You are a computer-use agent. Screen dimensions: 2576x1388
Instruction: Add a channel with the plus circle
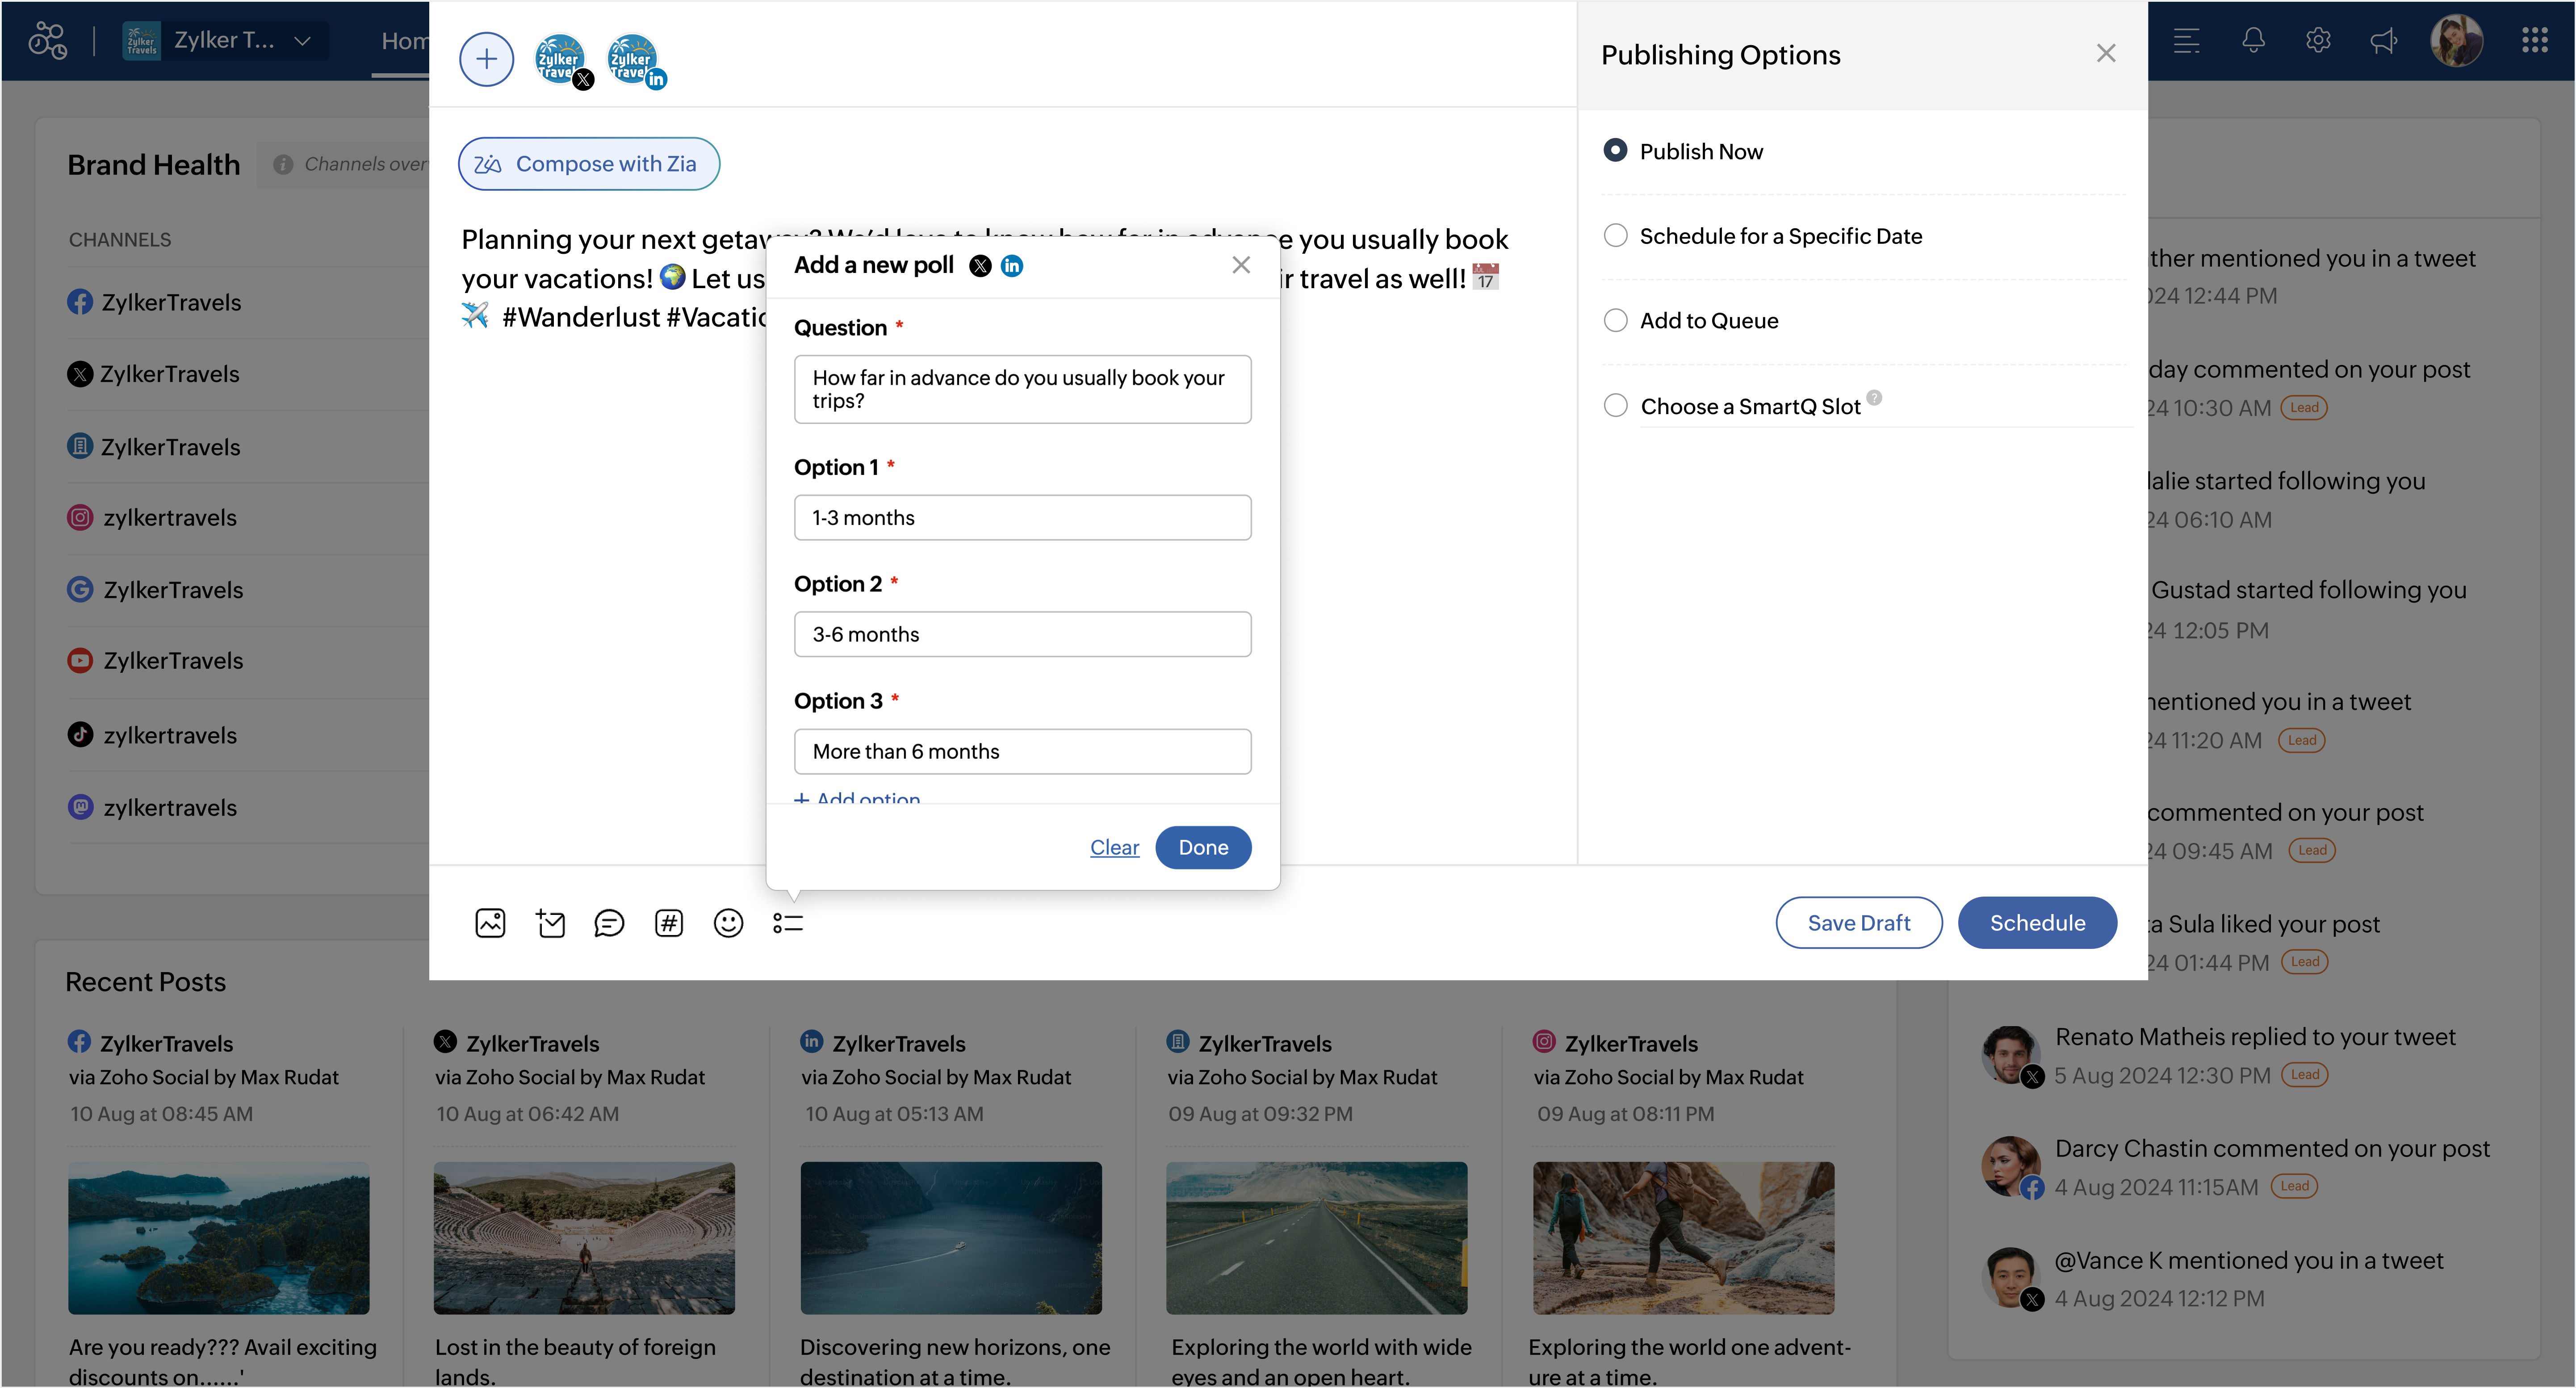point(486,60)
